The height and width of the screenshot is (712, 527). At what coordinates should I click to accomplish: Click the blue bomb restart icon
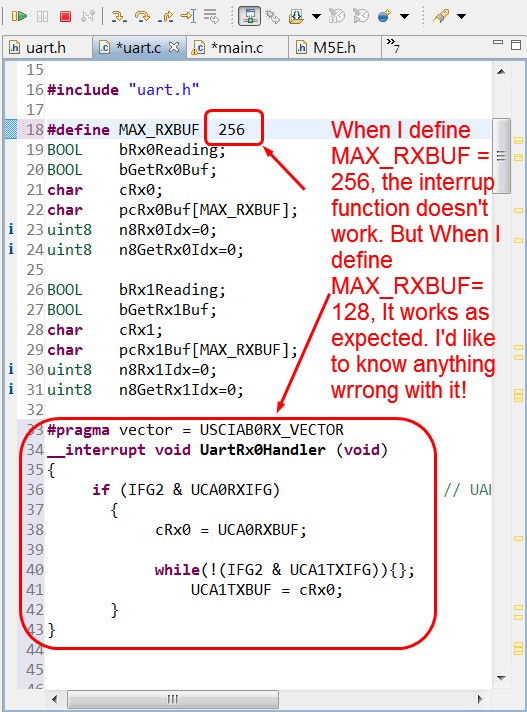tap(384, 17)
